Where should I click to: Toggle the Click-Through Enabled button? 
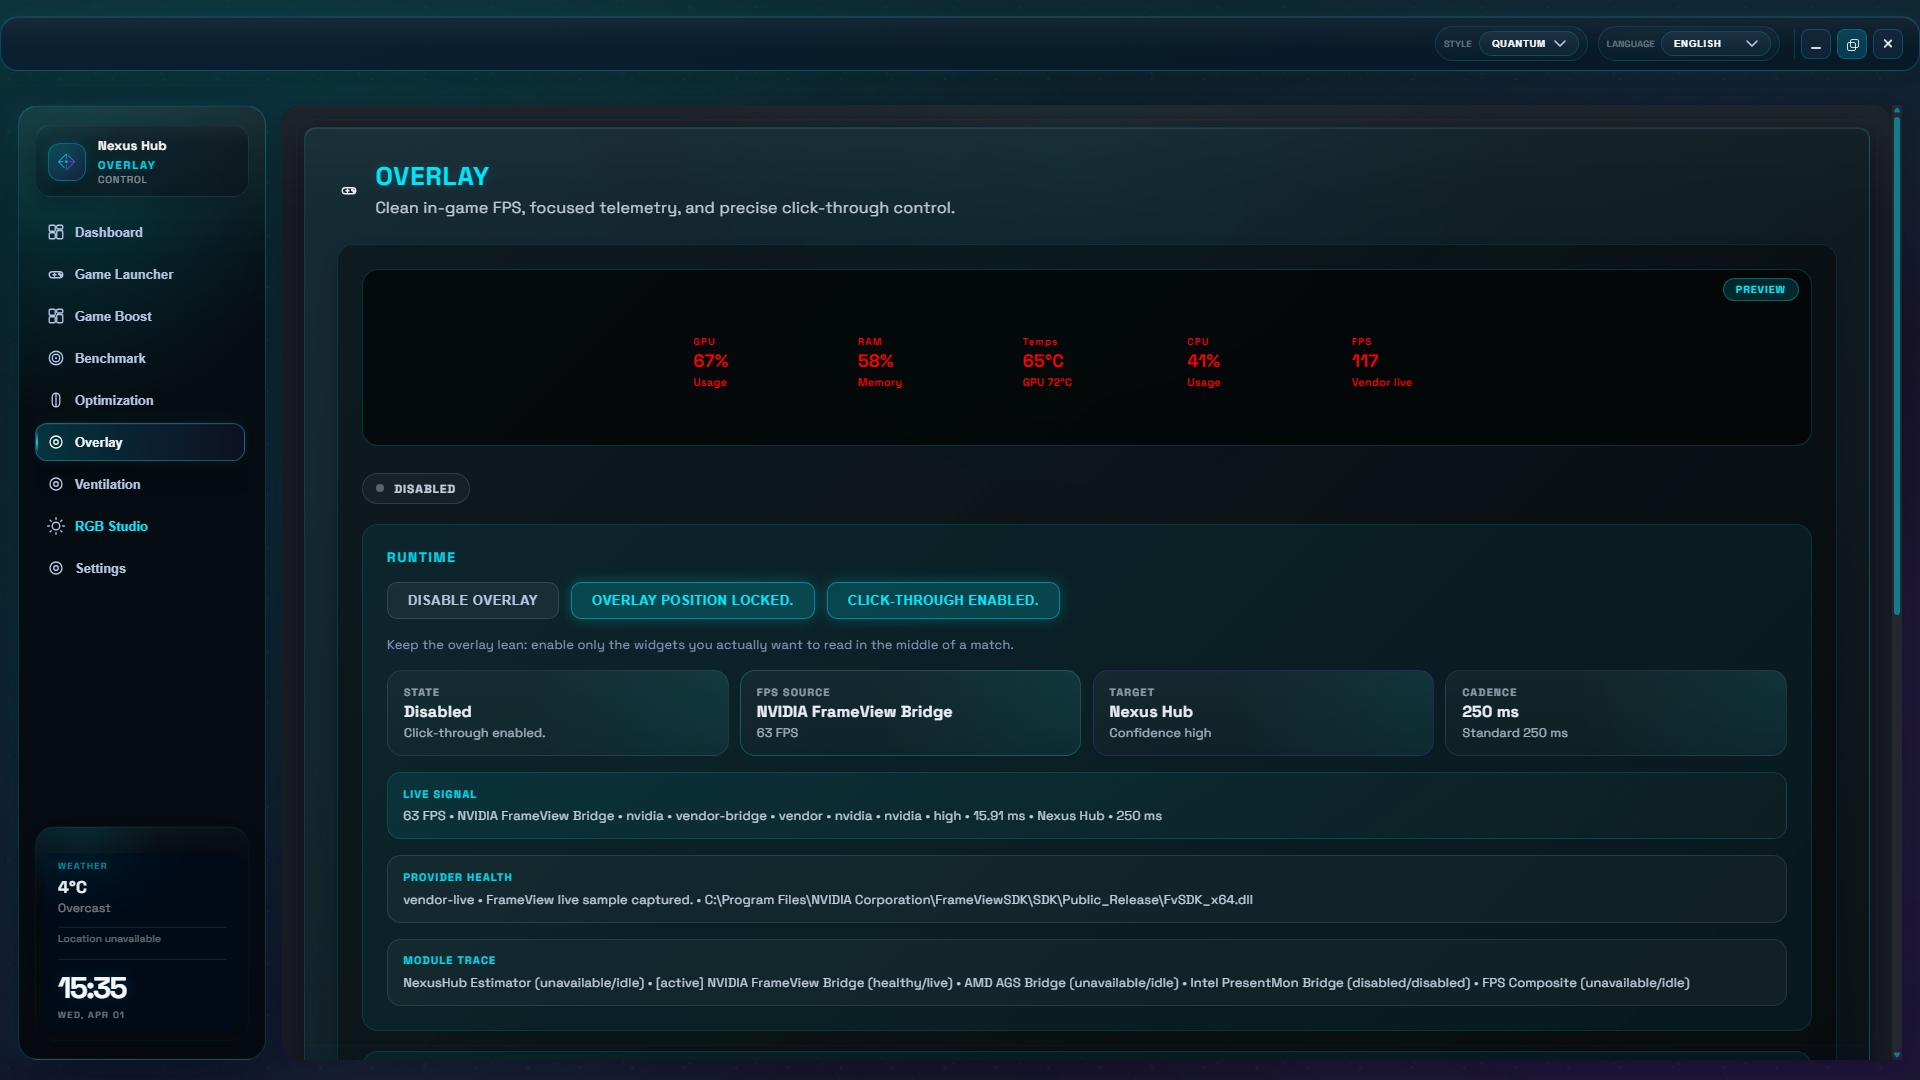point(942,600)
